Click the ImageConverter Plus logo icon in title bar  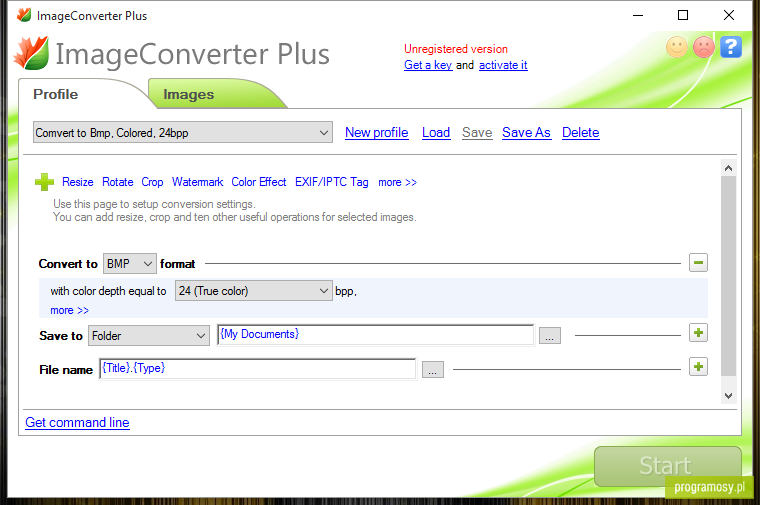24,16
